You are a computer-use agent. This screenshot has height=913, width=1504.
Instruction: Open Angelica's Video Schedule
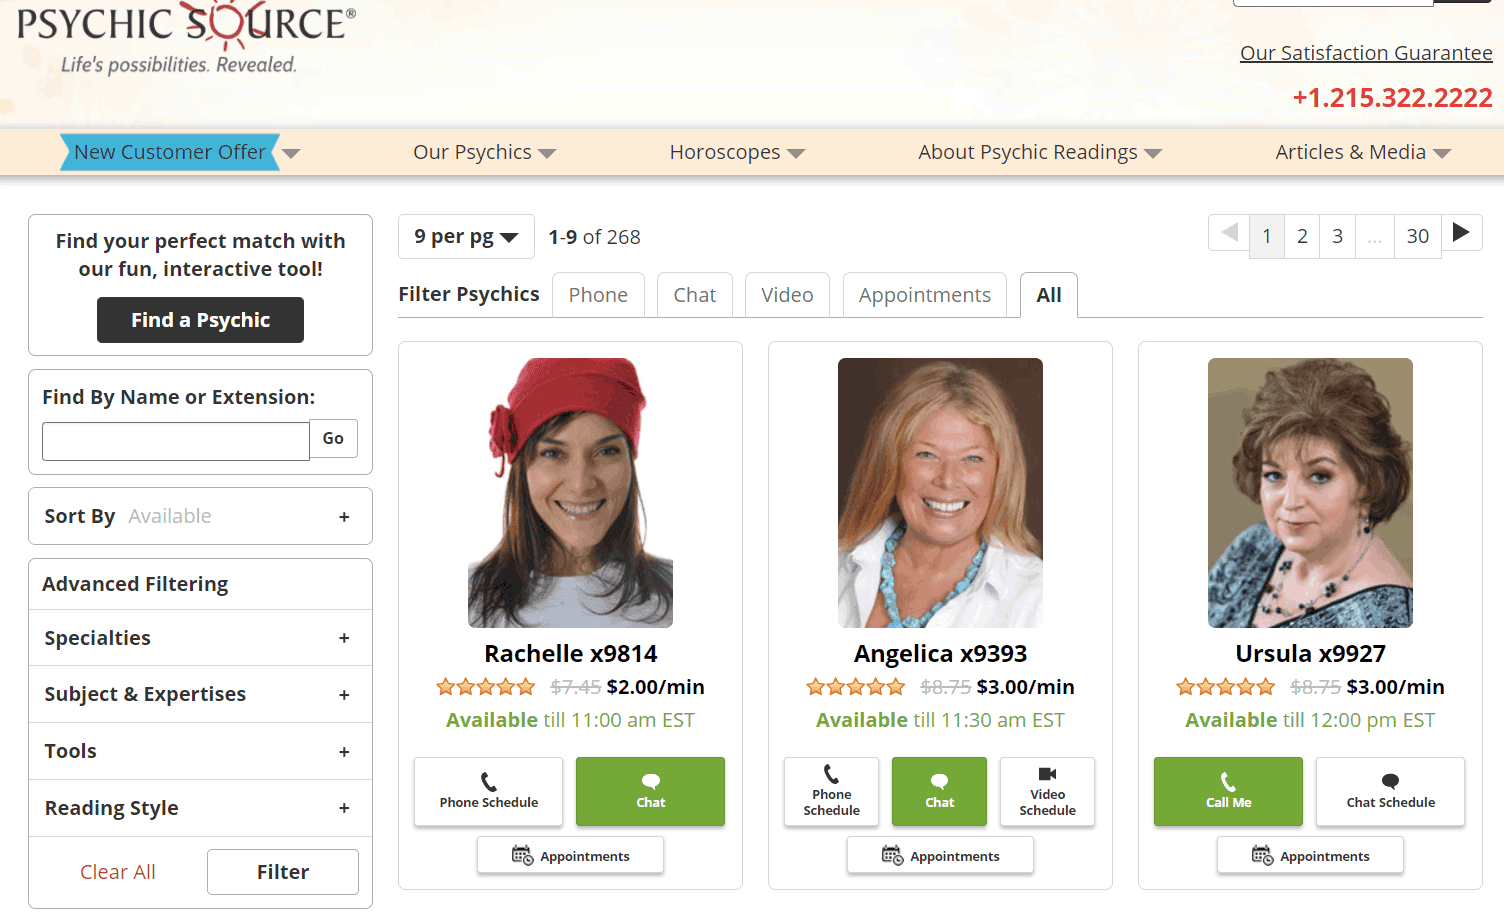(1047, 791)
